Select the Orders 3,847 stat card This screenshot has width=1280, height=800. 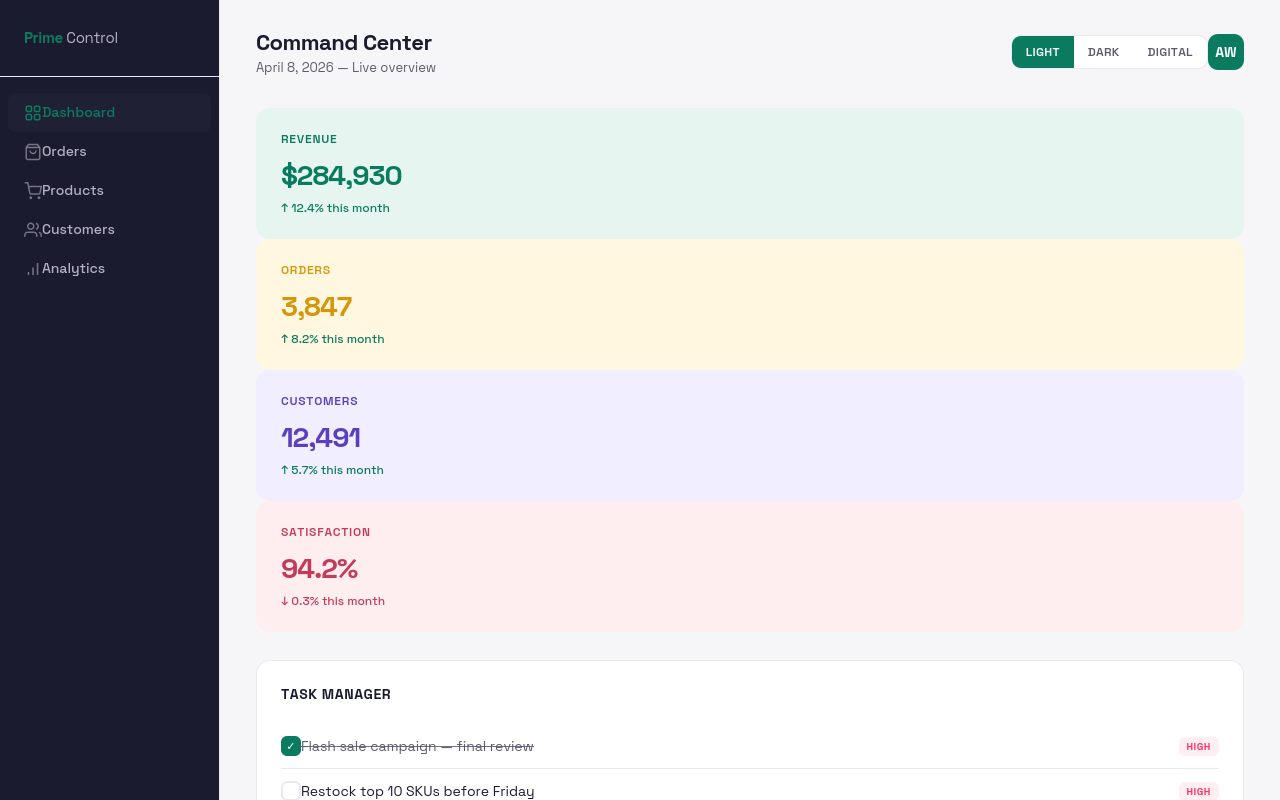click(x=749, y=304)
